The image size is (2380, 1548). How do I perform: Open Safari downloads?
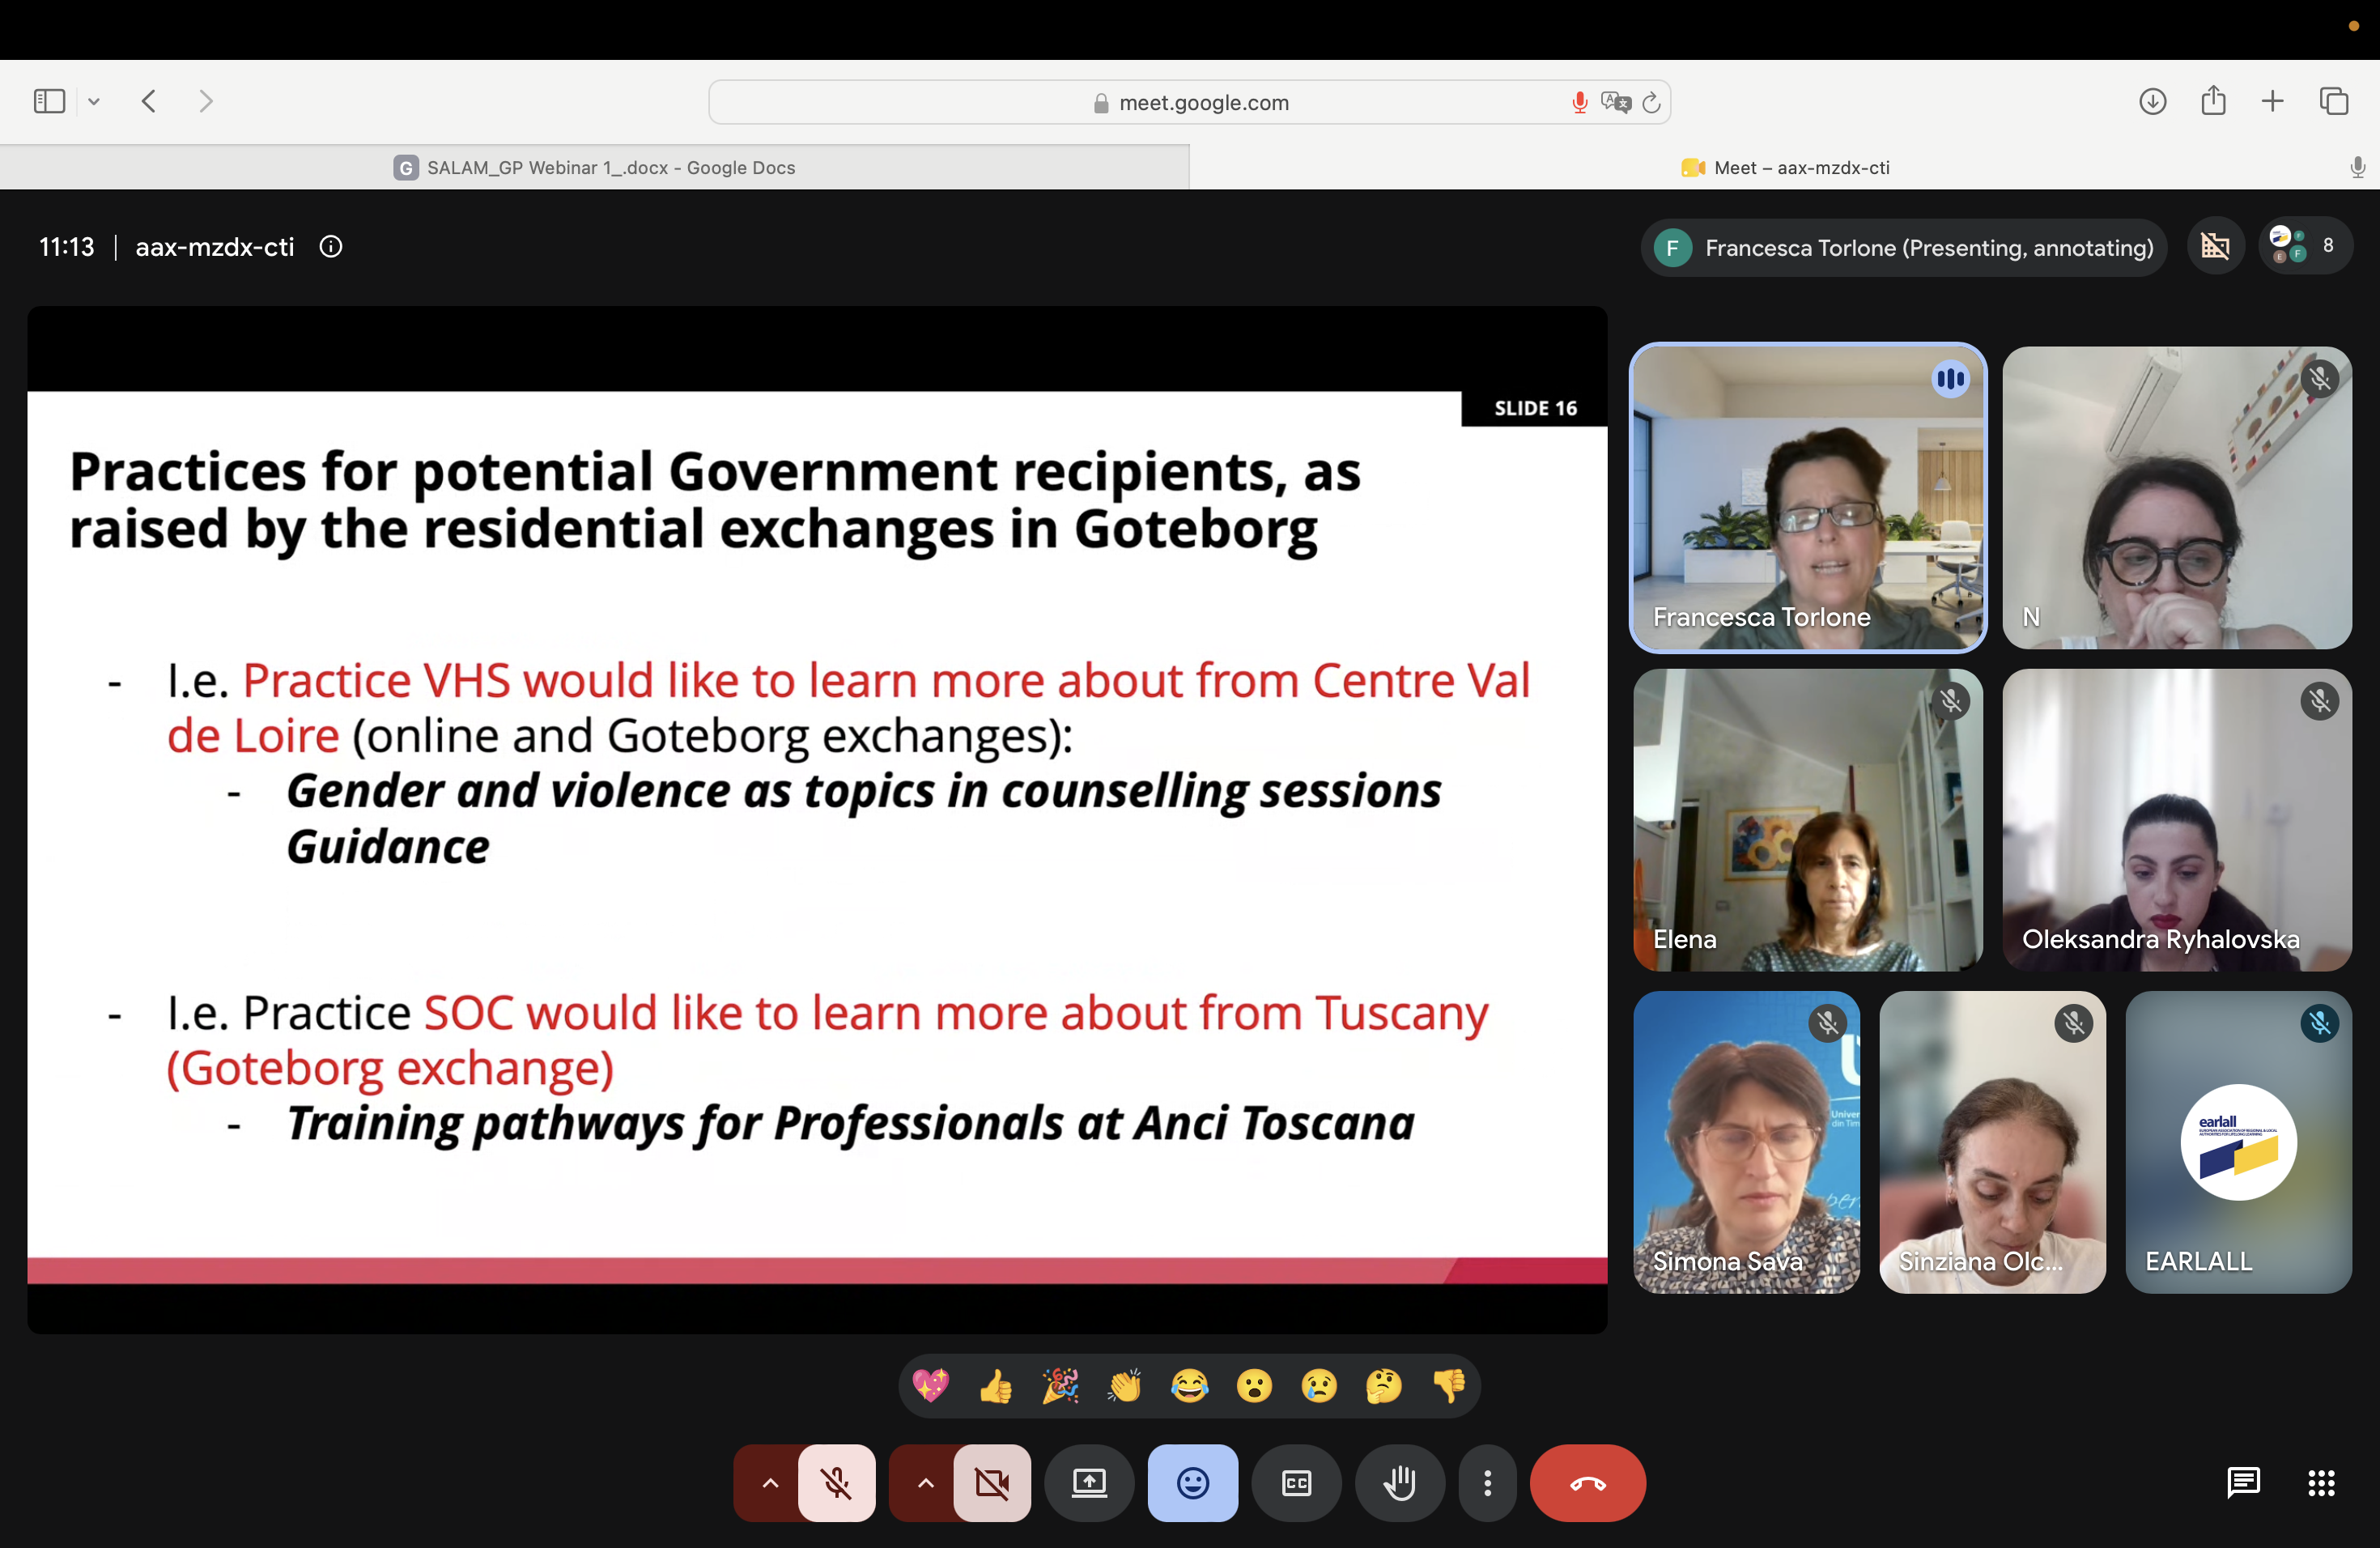click(2152, 101)
